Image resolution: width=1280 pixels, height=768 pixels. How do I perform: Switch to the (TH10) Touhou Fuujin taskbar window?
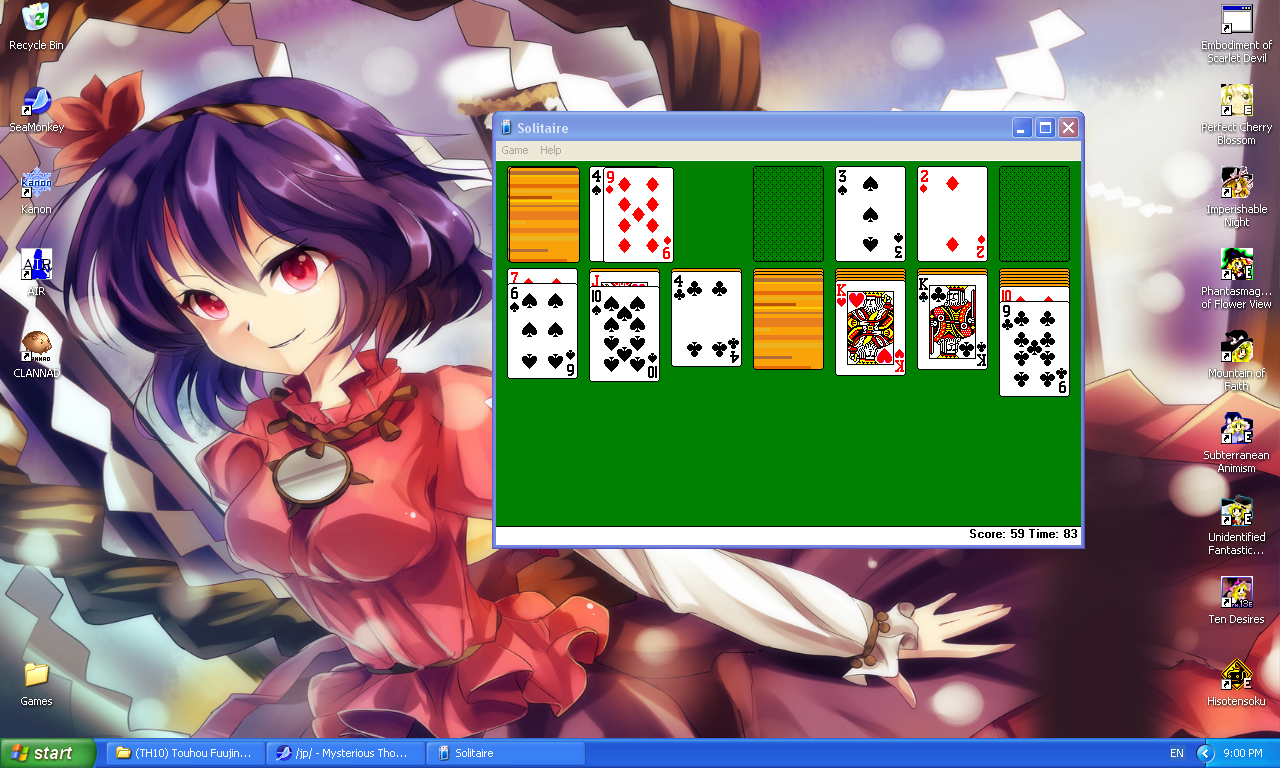tap(186, 753)
